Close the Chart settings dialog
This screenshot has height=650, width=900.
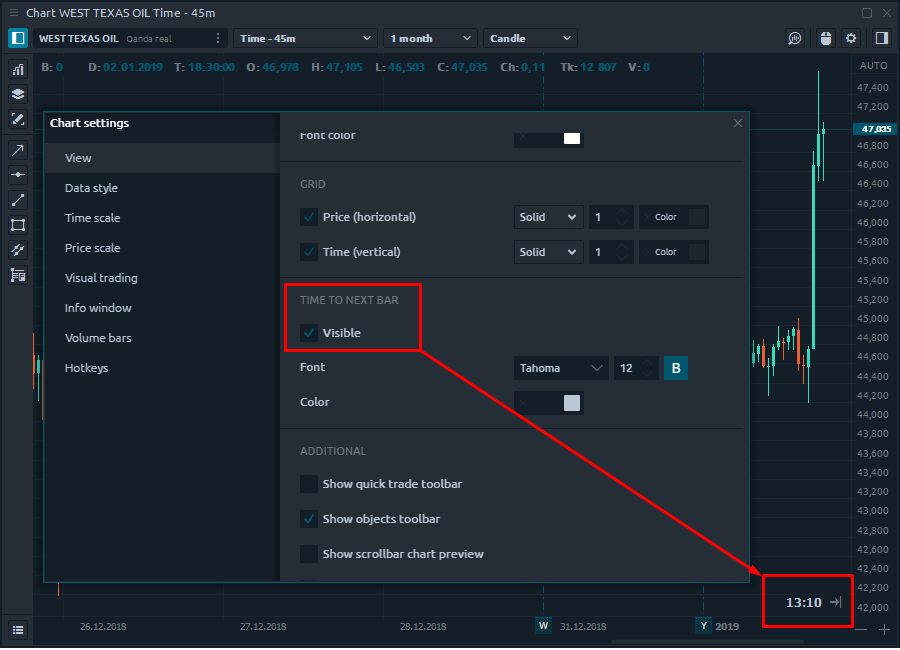(x=738, y=123)
